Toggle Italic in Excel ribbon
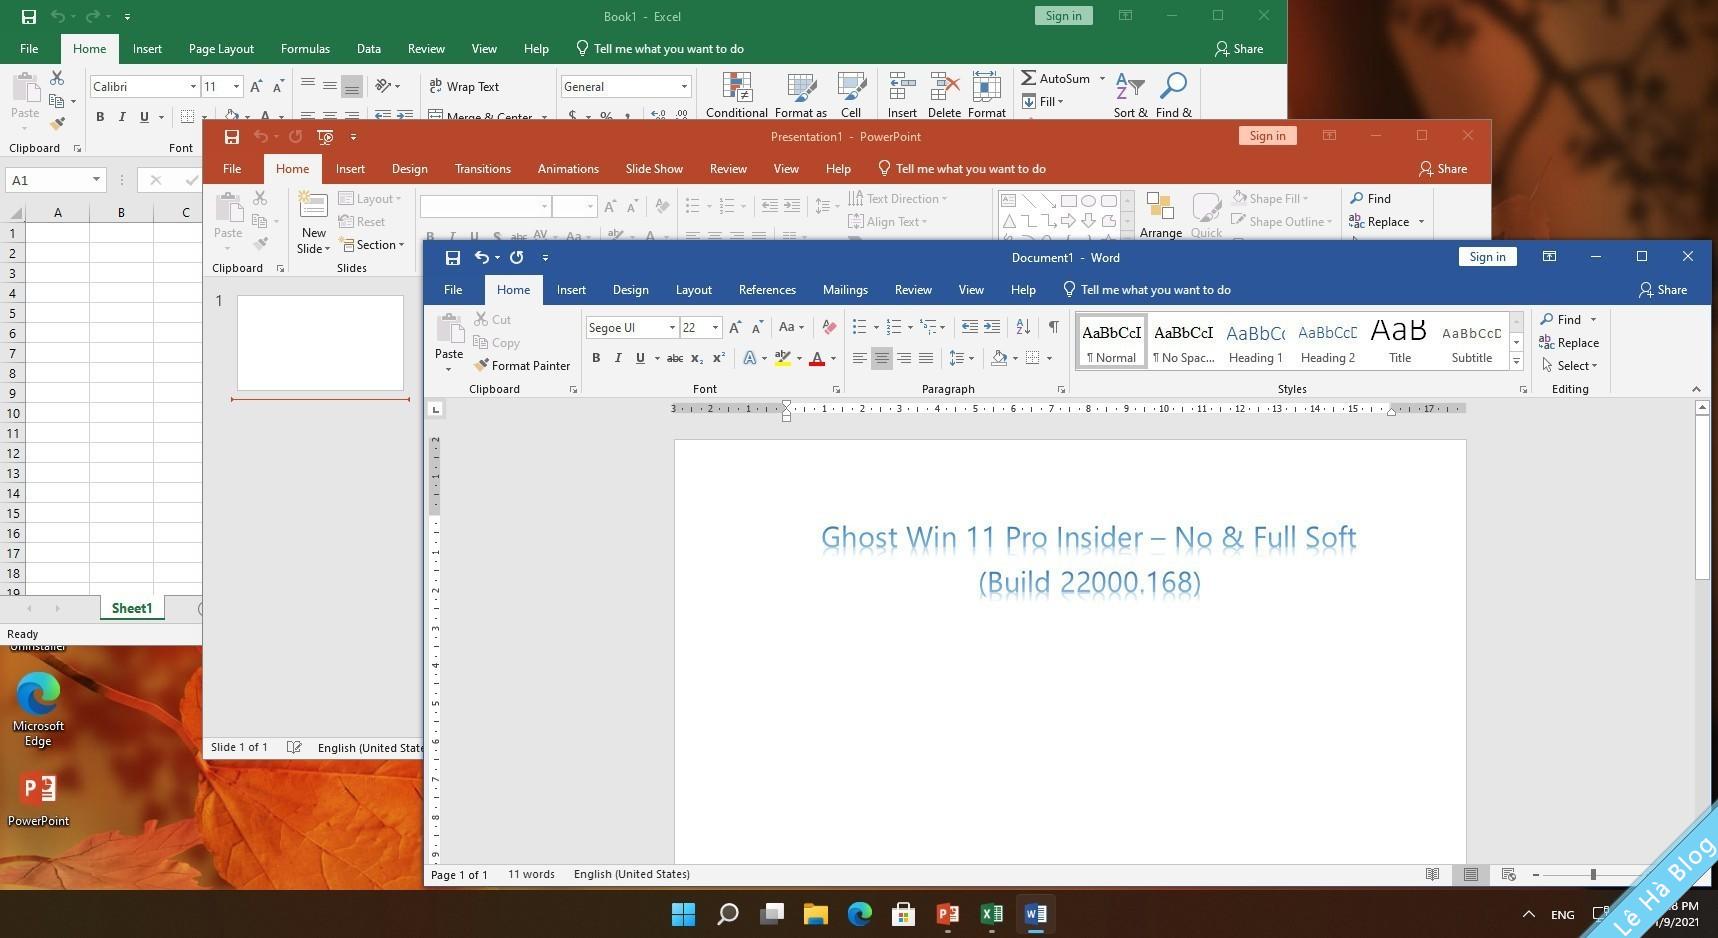1718x938 pixels. tap(122, 117)
